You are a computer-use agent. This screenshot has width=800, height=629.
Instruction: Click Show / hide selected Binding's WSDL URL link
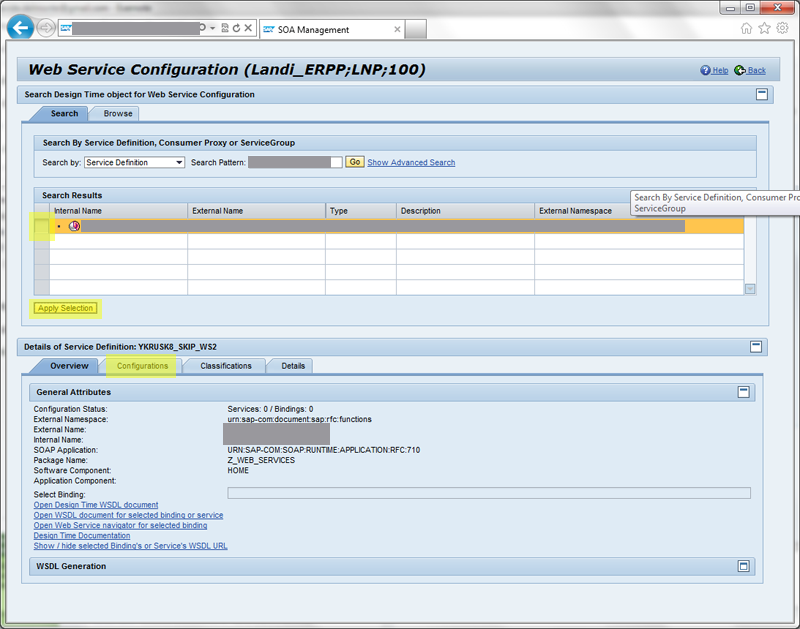click(x=131, y=546)
